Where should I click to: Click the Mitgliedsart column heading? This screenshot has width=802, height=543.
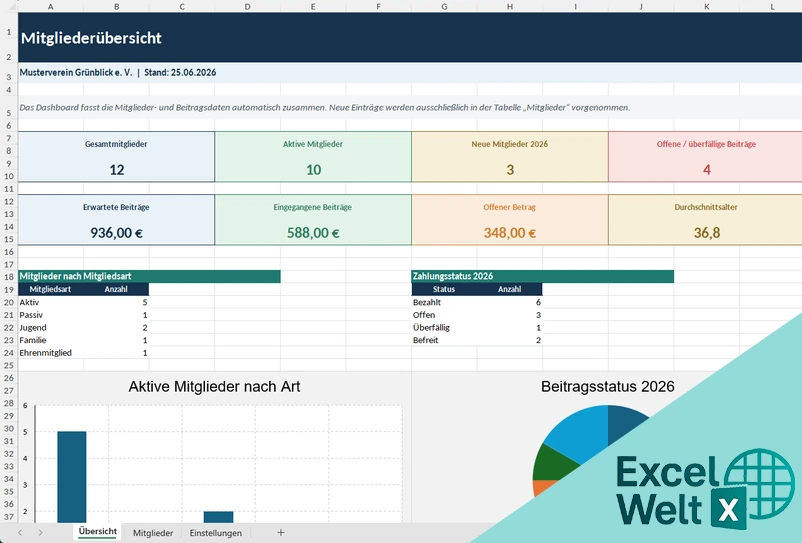[x=50, y=289]
